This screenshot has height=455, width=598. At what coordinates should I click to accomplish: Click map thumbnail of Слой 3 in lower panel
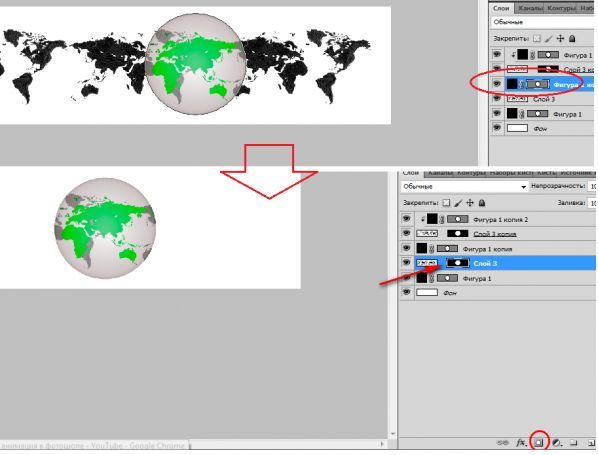coord(427,263)
